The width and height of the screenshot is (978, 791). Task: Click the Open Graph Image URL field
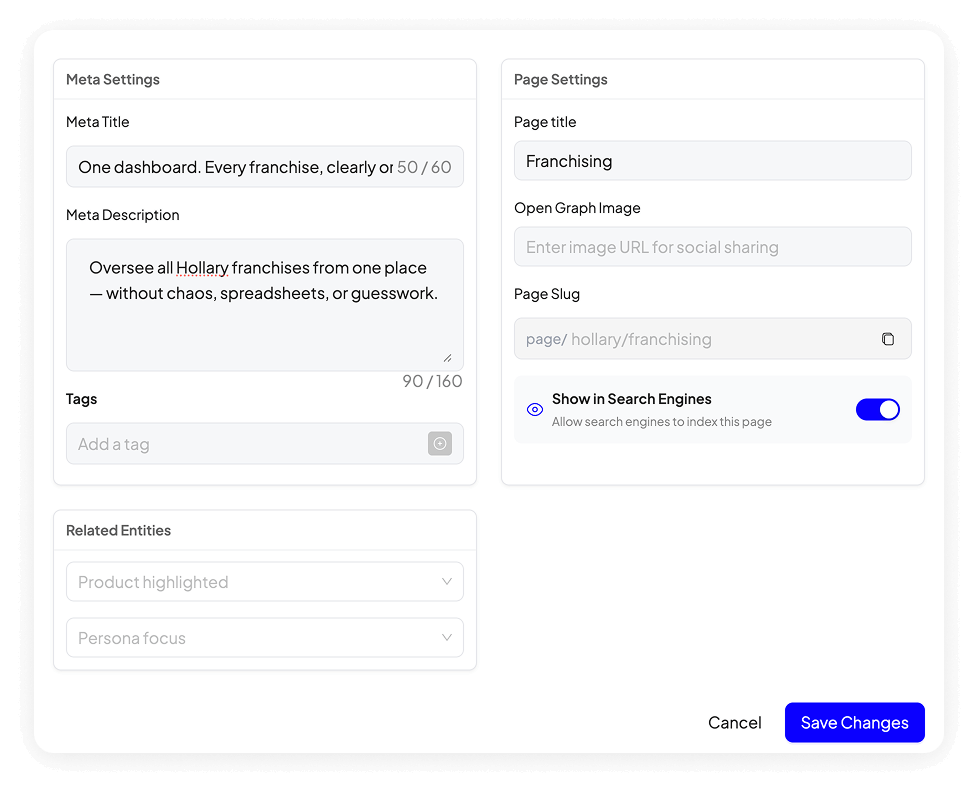click(x=712, y=247)
